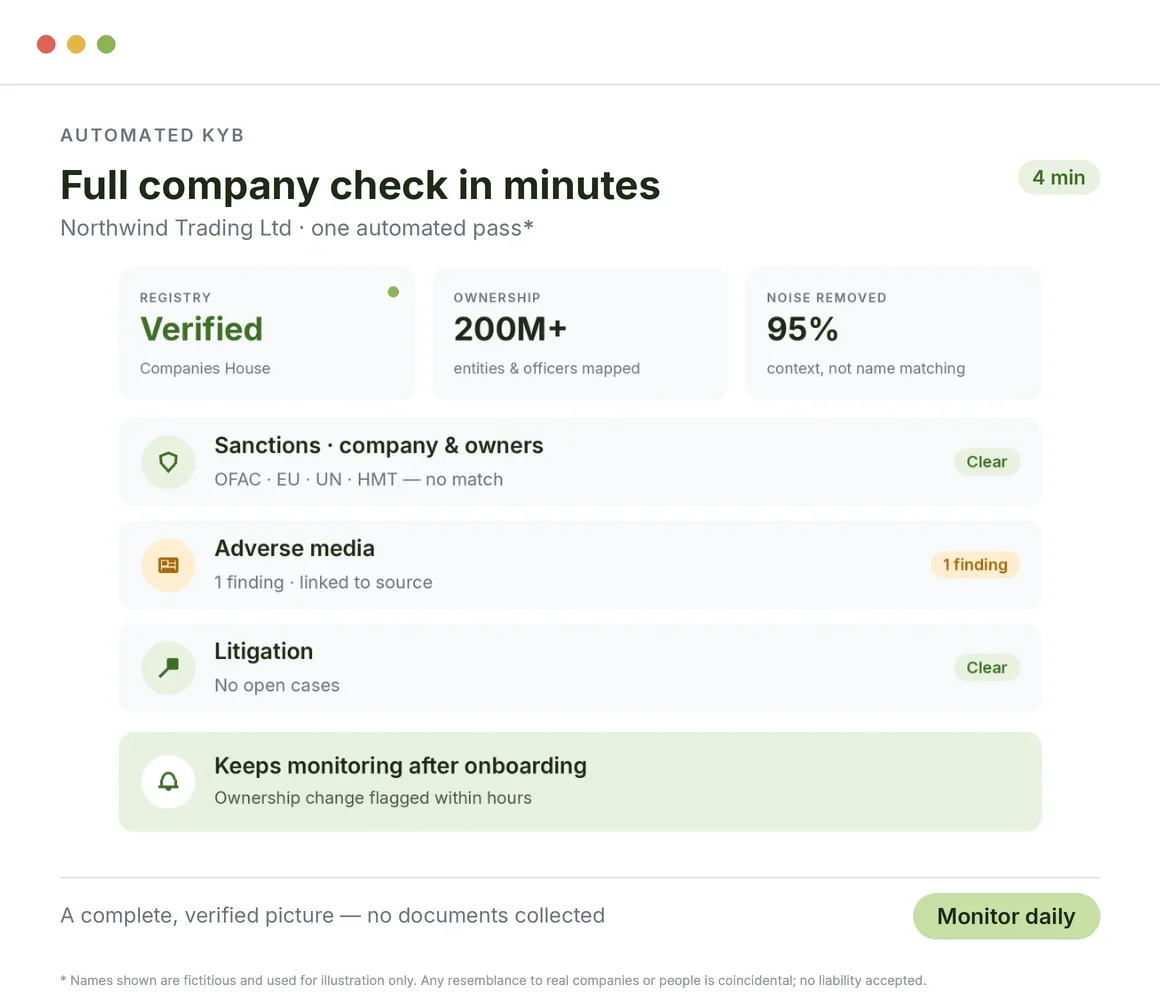Screen dimensions: 1160x1000
Task: Select the Keeps monitoring after onboarding heading
Action: [400, 766]
